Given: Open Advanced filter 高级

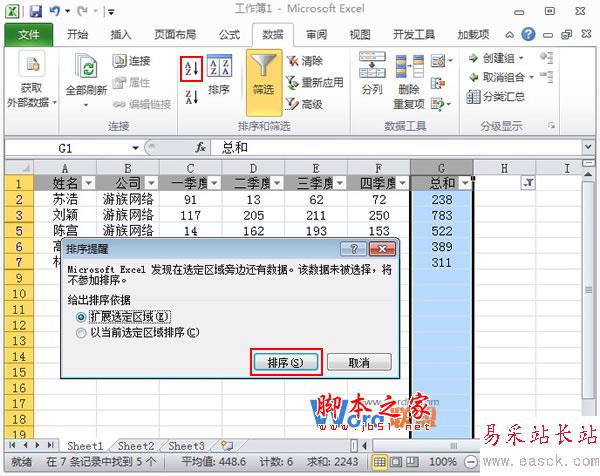Looking at the screenshot, I should pos(305,104).
